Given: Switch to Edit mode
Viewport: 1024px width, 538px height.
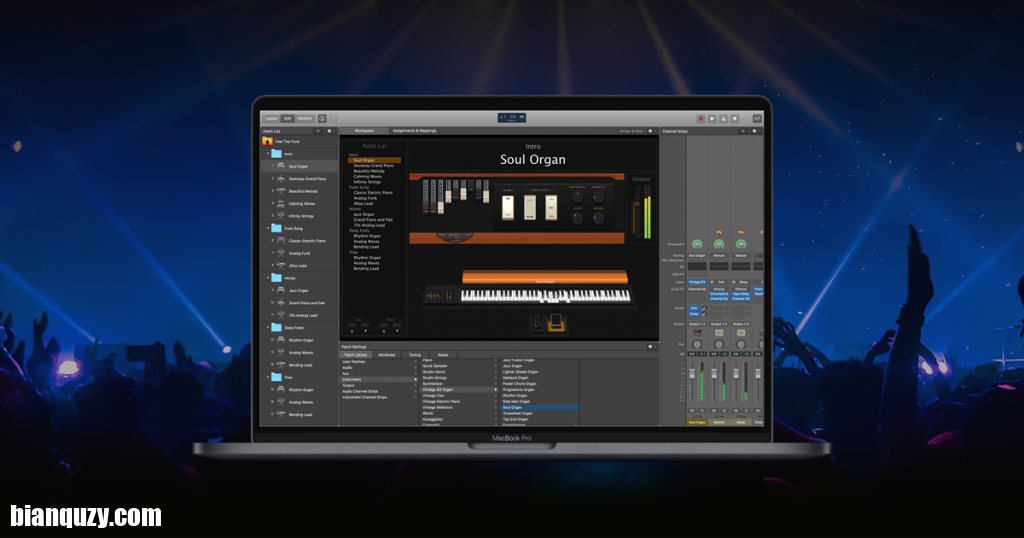Looking at the screenshot, I should (287, 119).
